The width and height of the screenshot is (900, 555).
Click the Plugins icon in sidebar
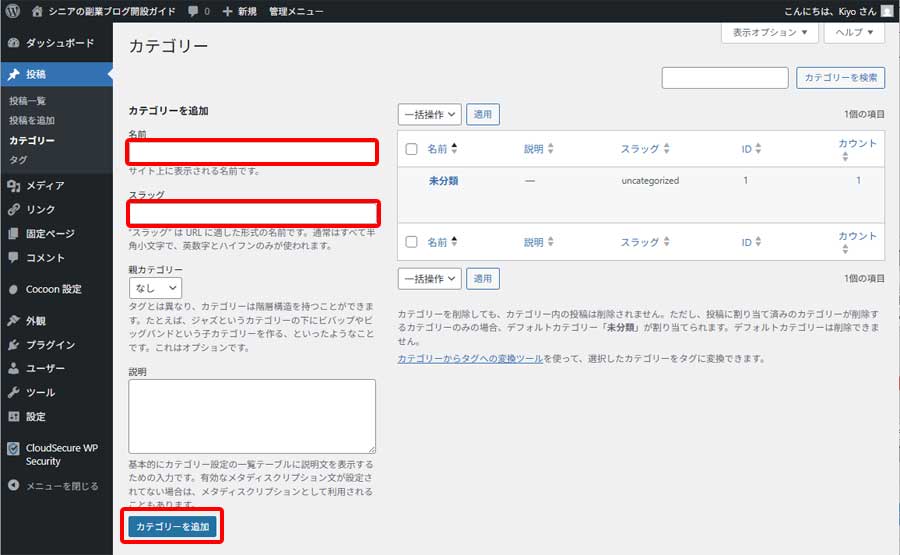click(13, 345)
